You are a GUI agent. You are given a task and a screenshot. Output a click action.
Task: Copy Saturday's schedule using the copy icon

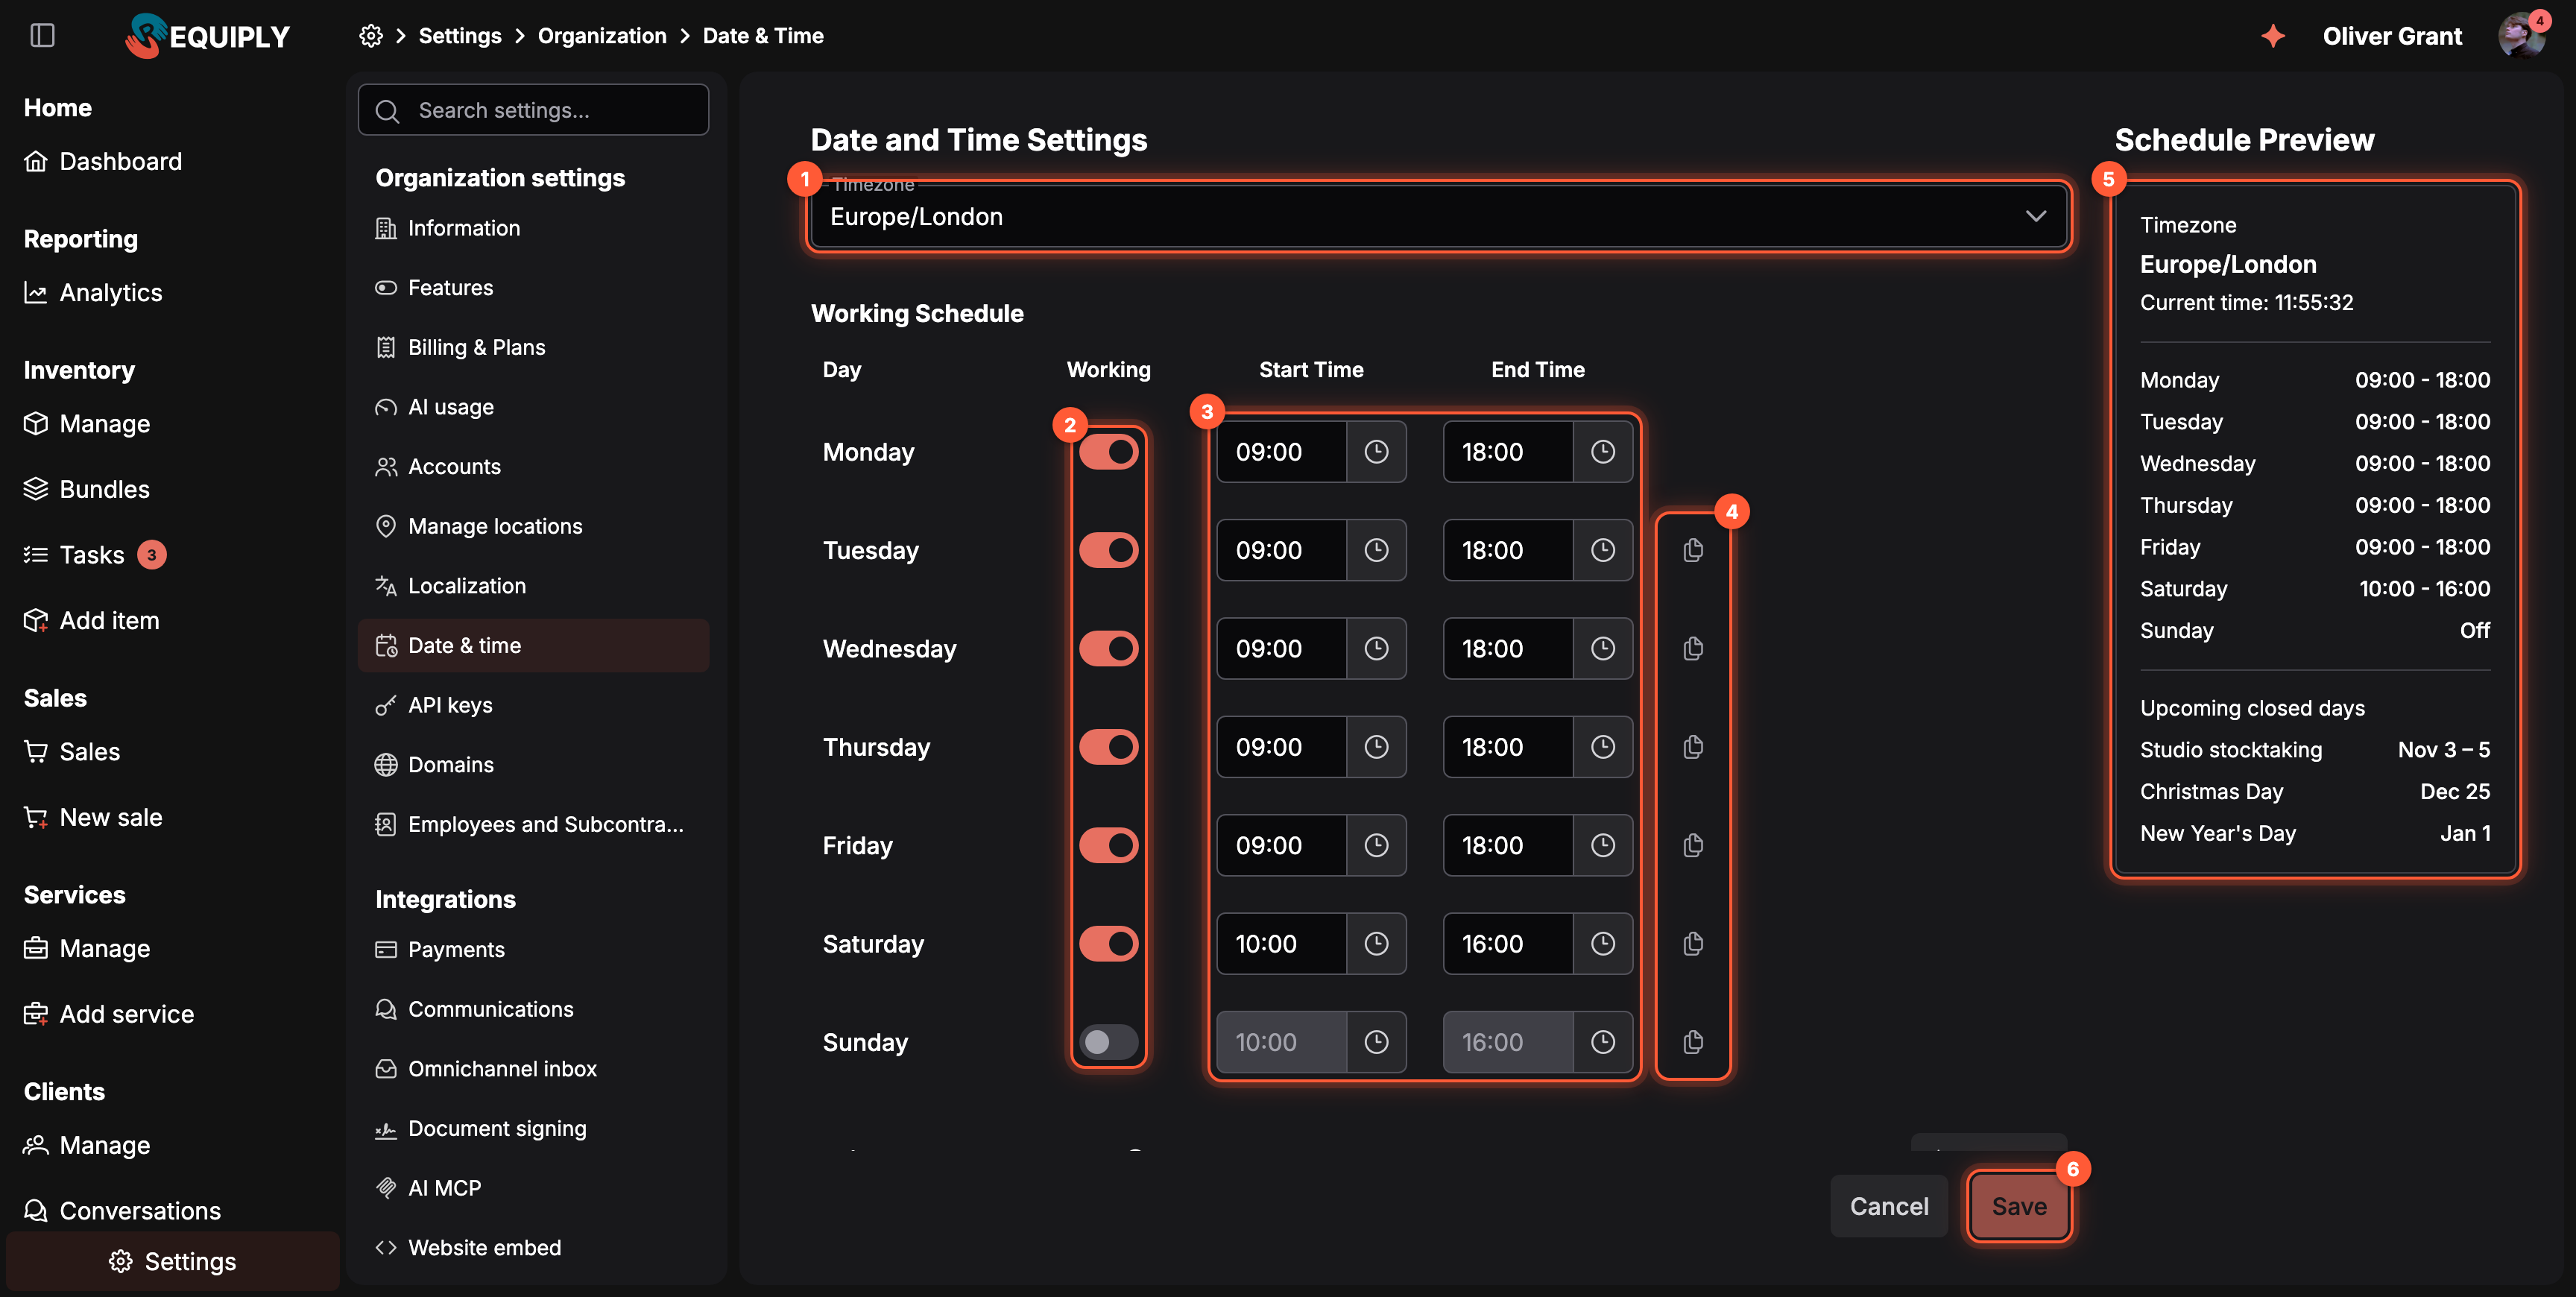pyautogui.click(x=1693, y=944)
